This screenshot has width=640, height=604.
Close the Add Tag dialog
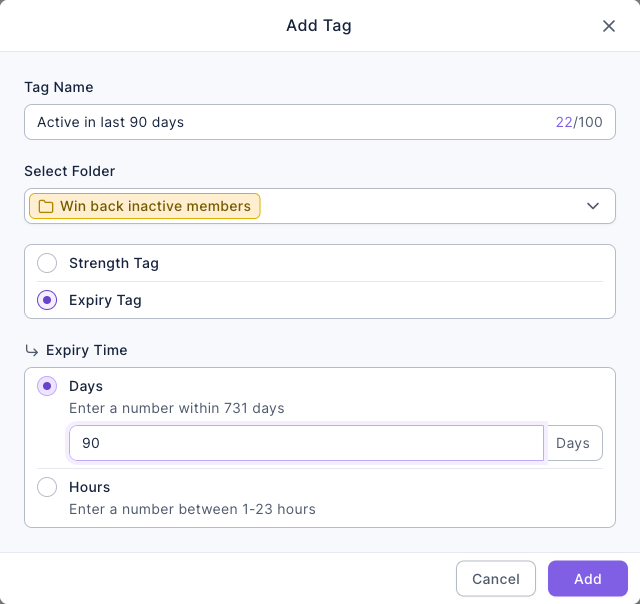[x=609, y=26]
